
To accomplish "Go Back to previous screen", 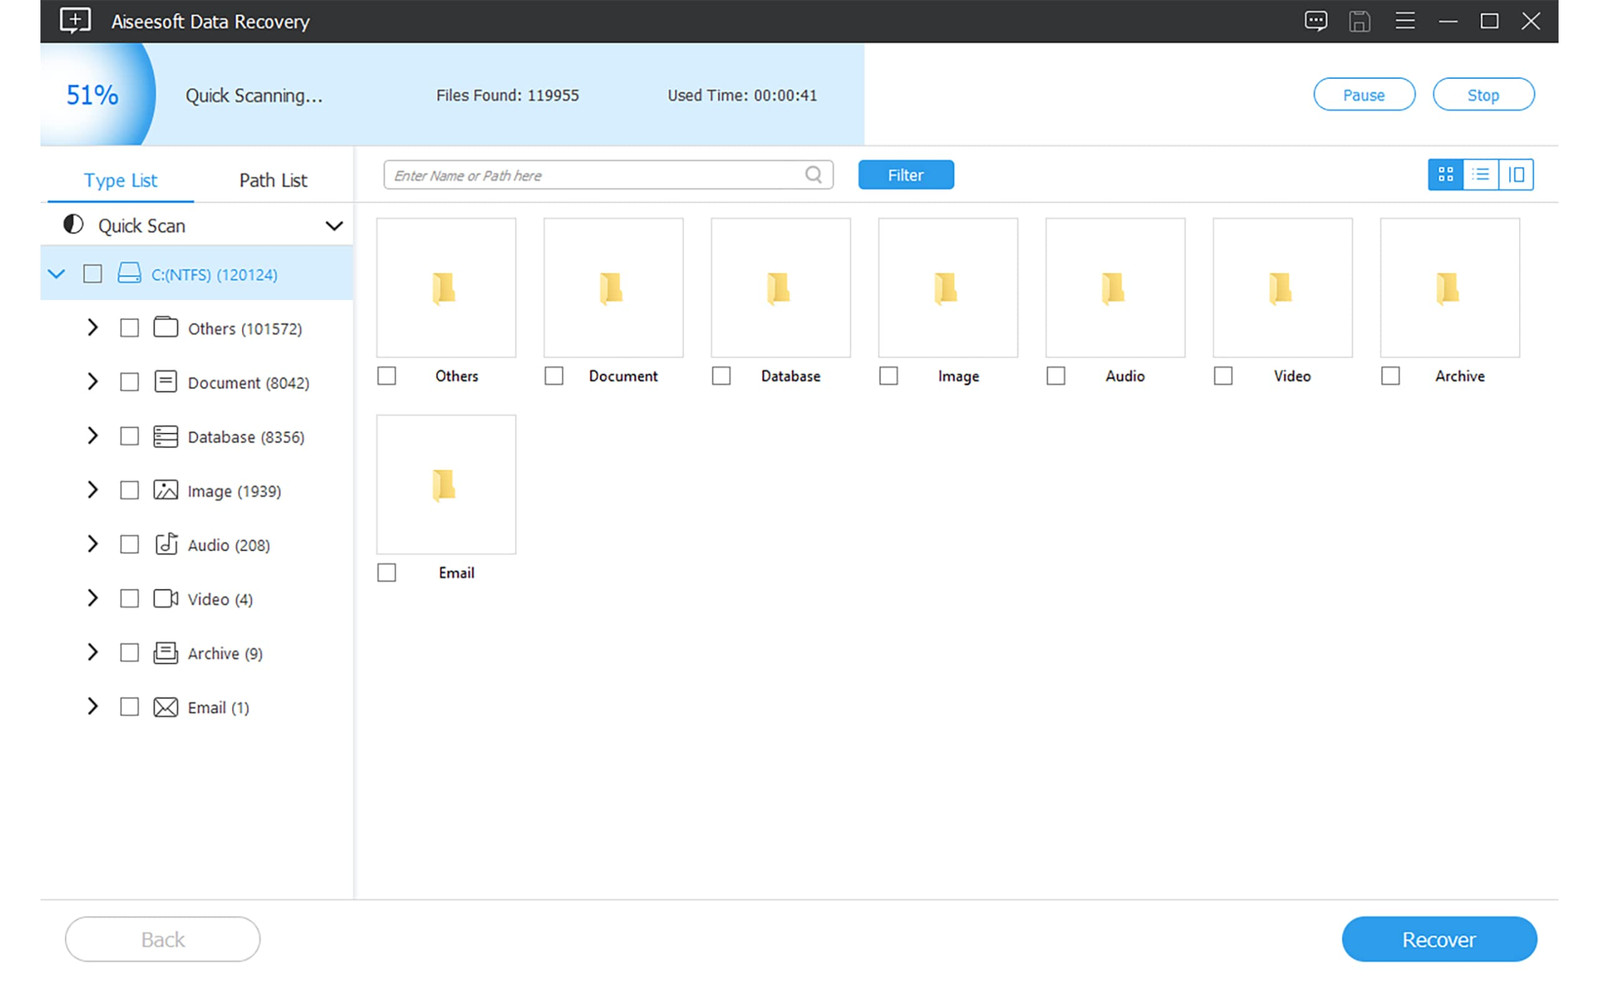I will (163, 939).
